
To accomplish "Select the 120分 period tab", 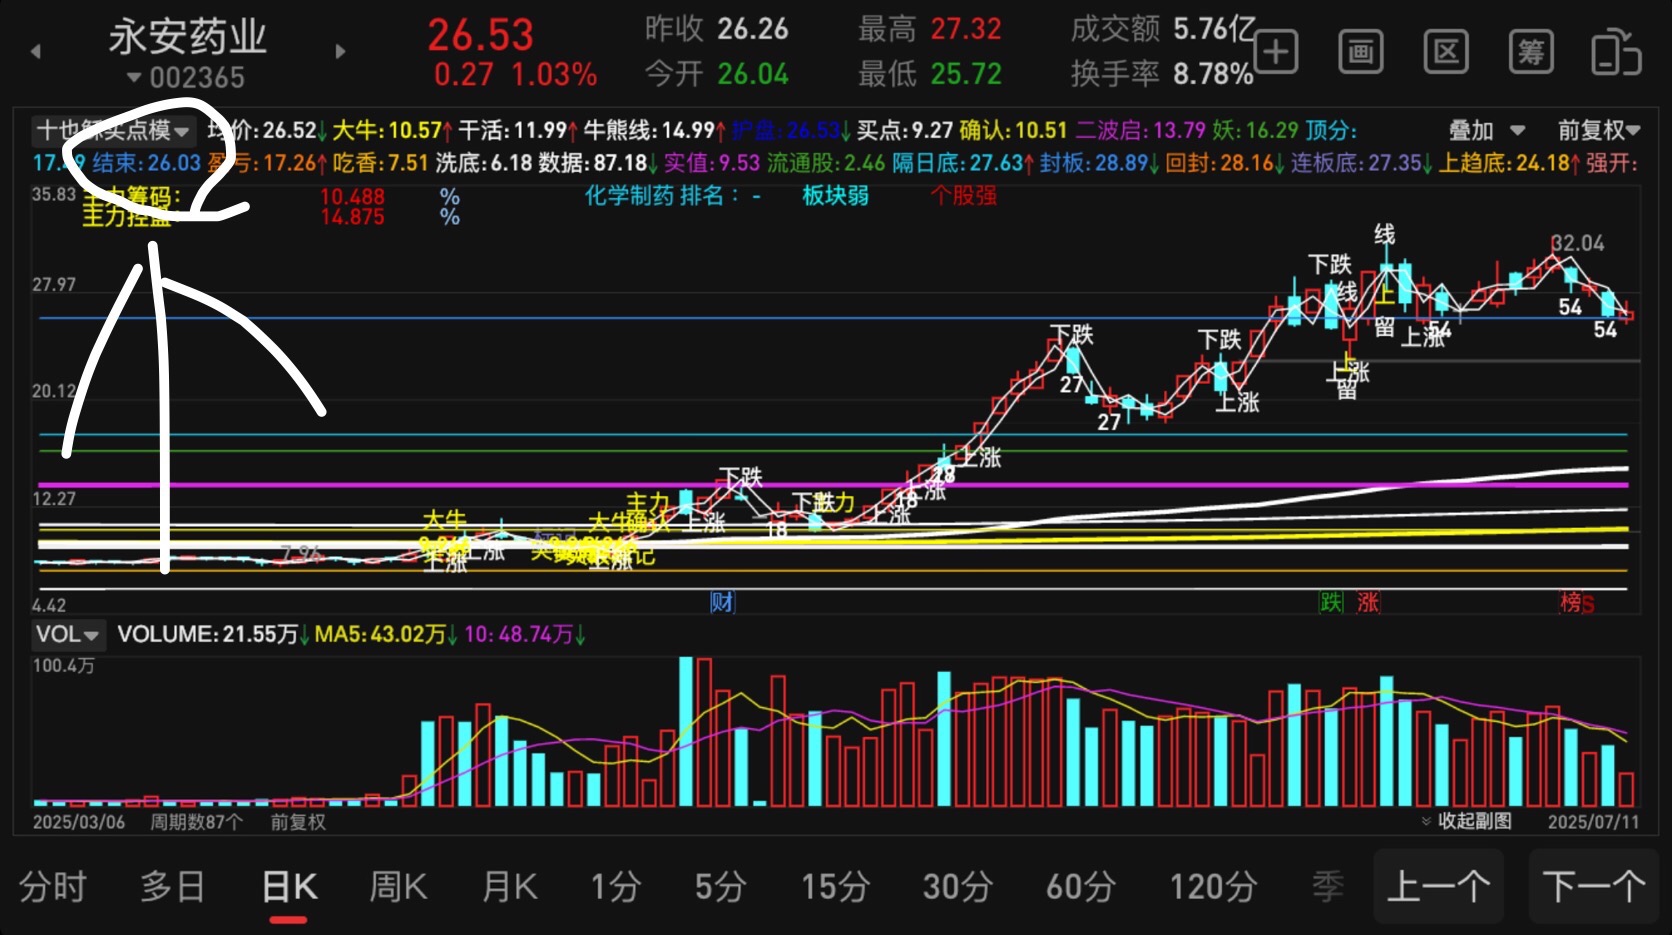I will (x=1213, y=887).
